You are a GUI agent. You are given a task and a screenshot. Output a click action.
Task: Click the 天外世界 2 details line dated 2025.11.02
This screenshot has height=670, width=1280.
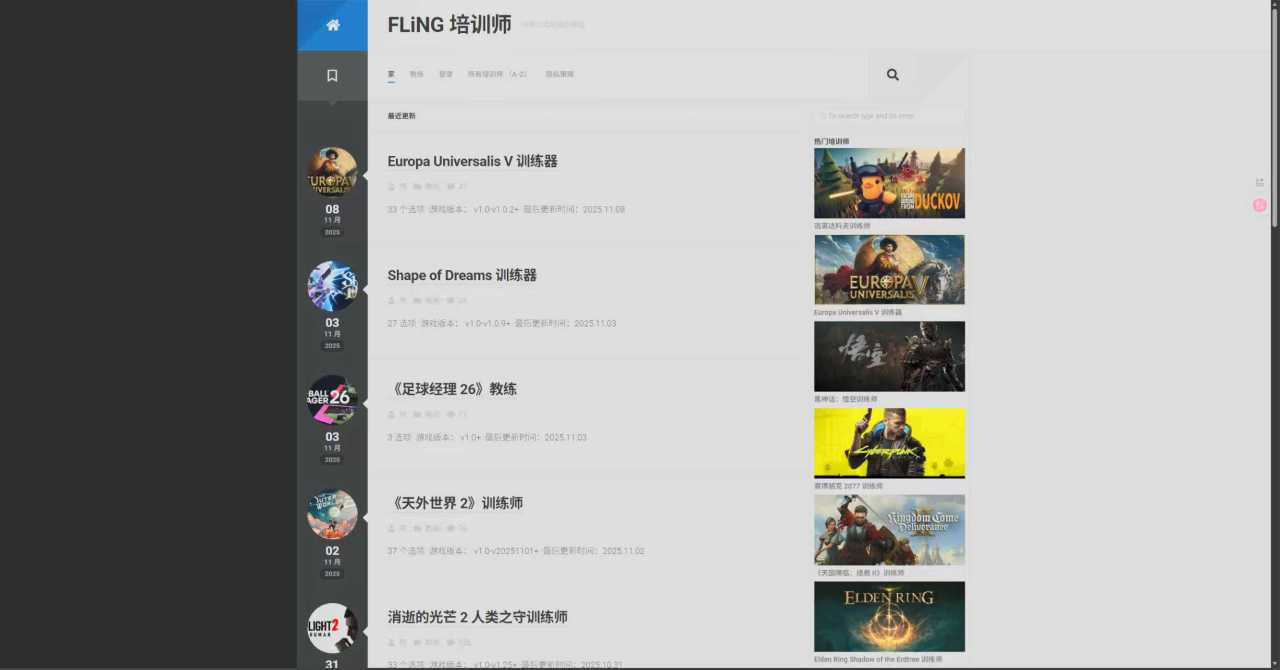pyautogui.click(x=516, y=551)
